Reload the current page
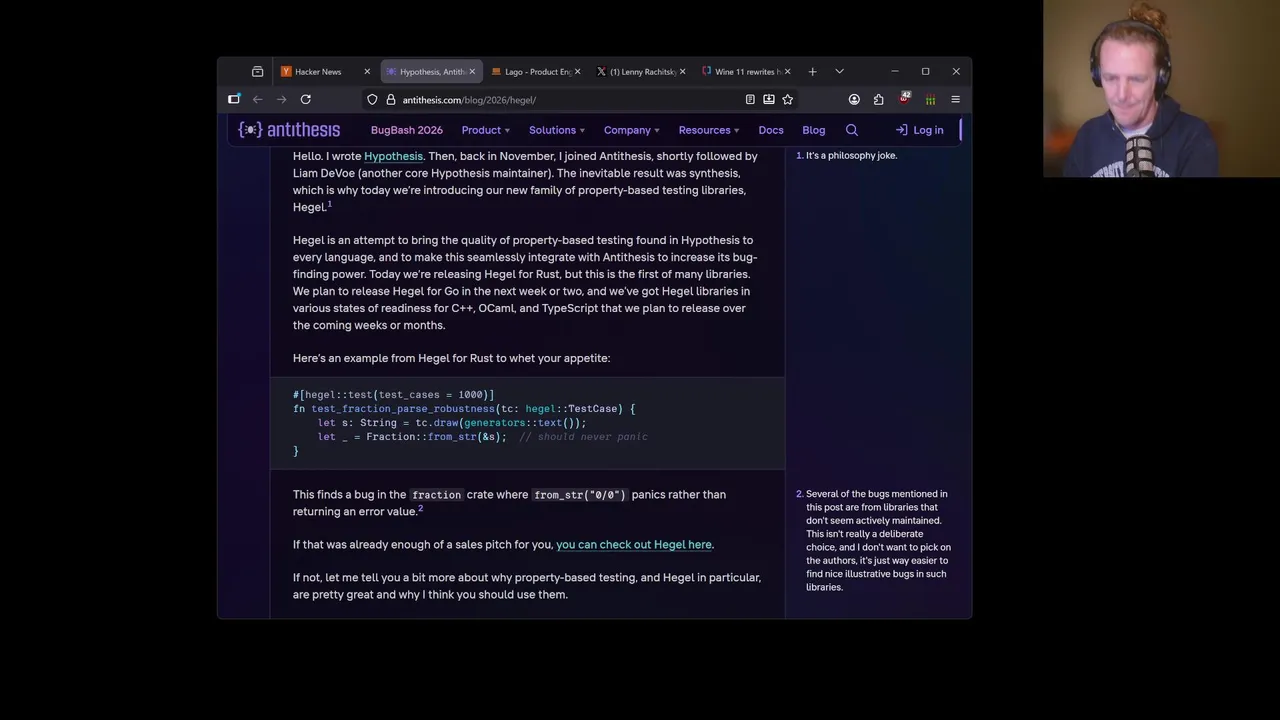 (306, 100)
